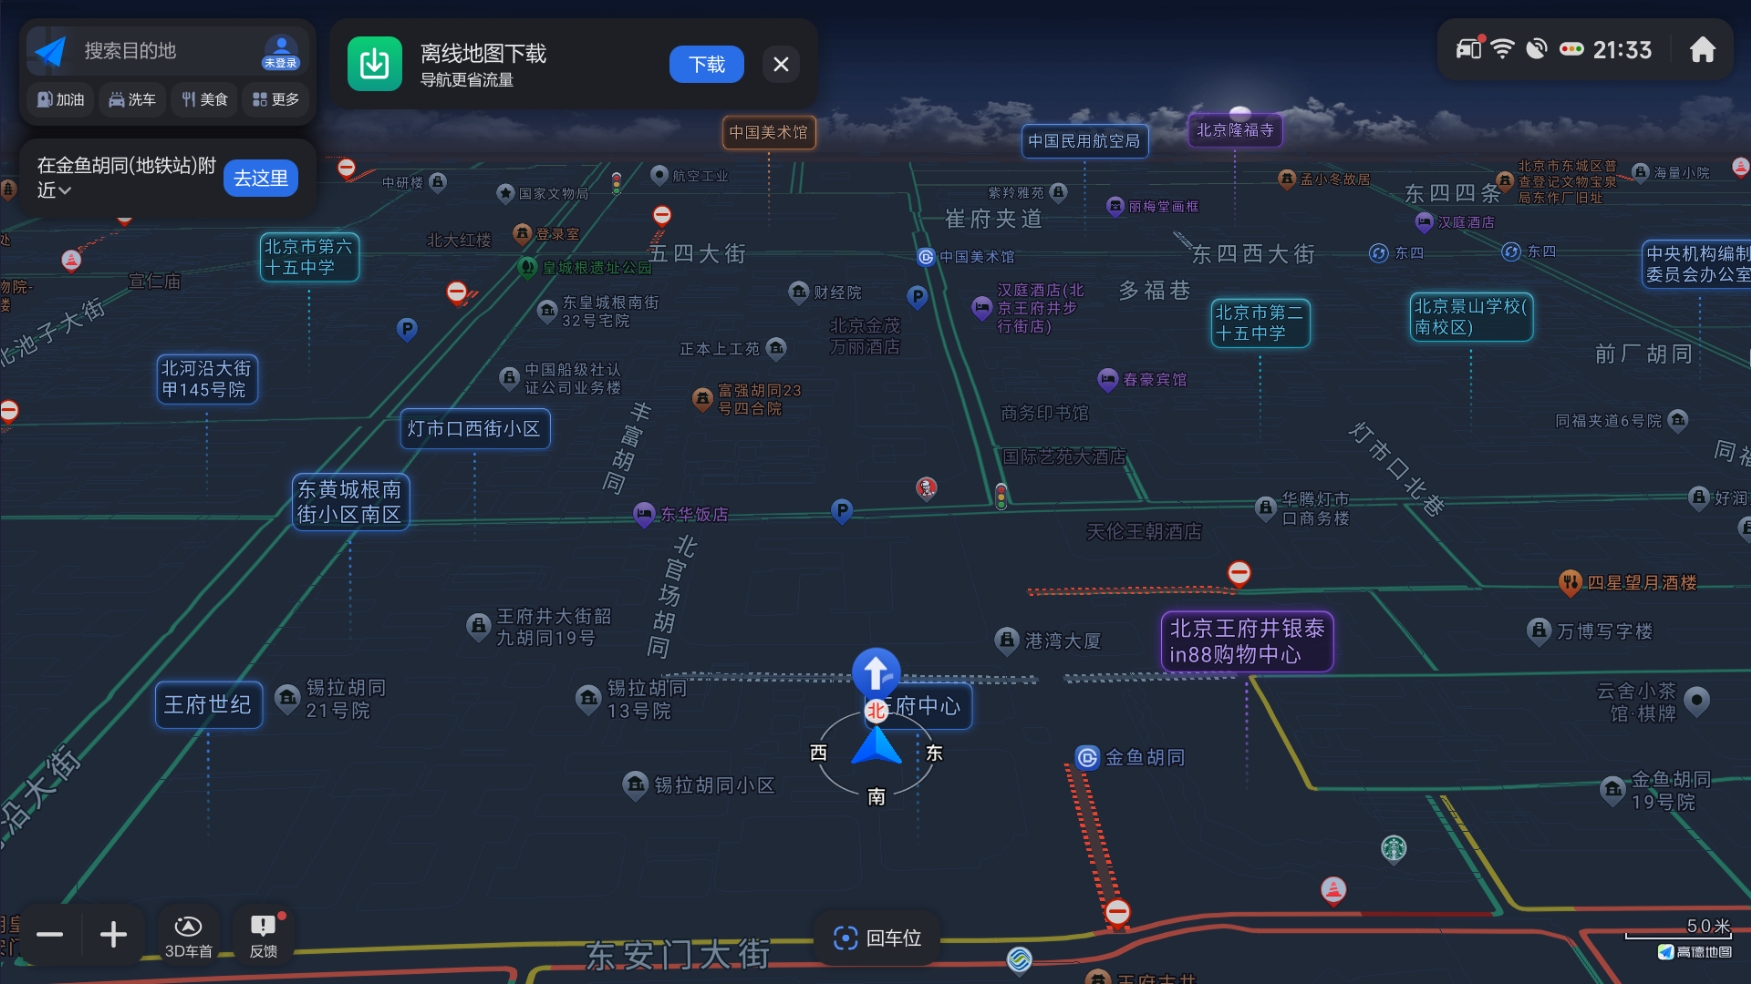Tap the no-entry sign on 东安门大街
The width and height of the screenshot is (1751, 984).
[1118, 912]
